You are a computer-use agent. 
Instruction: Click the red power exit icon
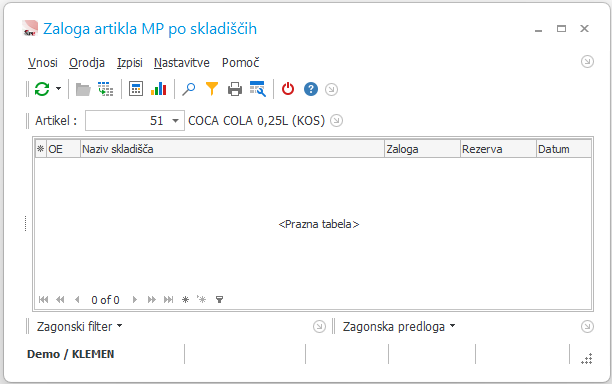(x=288, y=89)
